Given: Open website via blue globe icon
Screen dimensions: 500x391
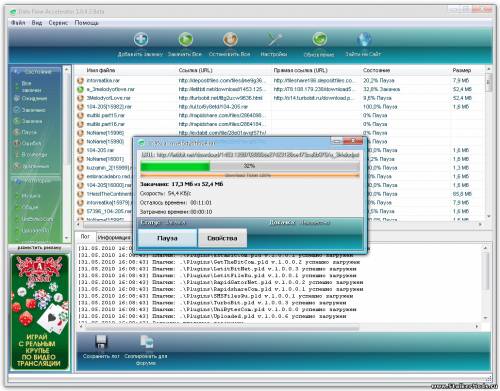Looking at the screenshot, I should click(363, 40).
